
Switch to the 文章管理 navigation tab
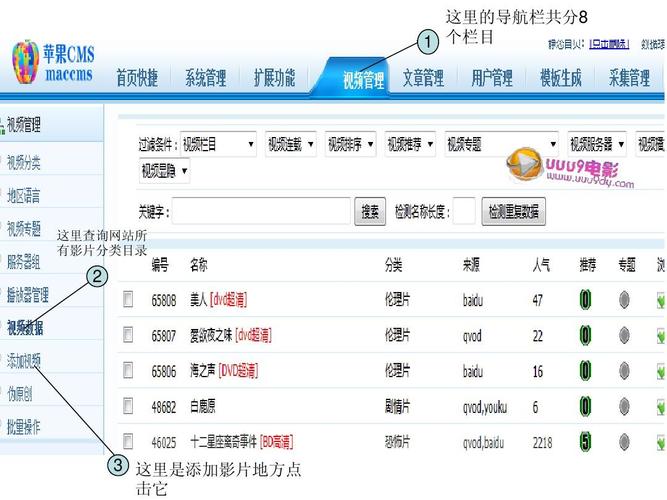click(x=423, y=79)
